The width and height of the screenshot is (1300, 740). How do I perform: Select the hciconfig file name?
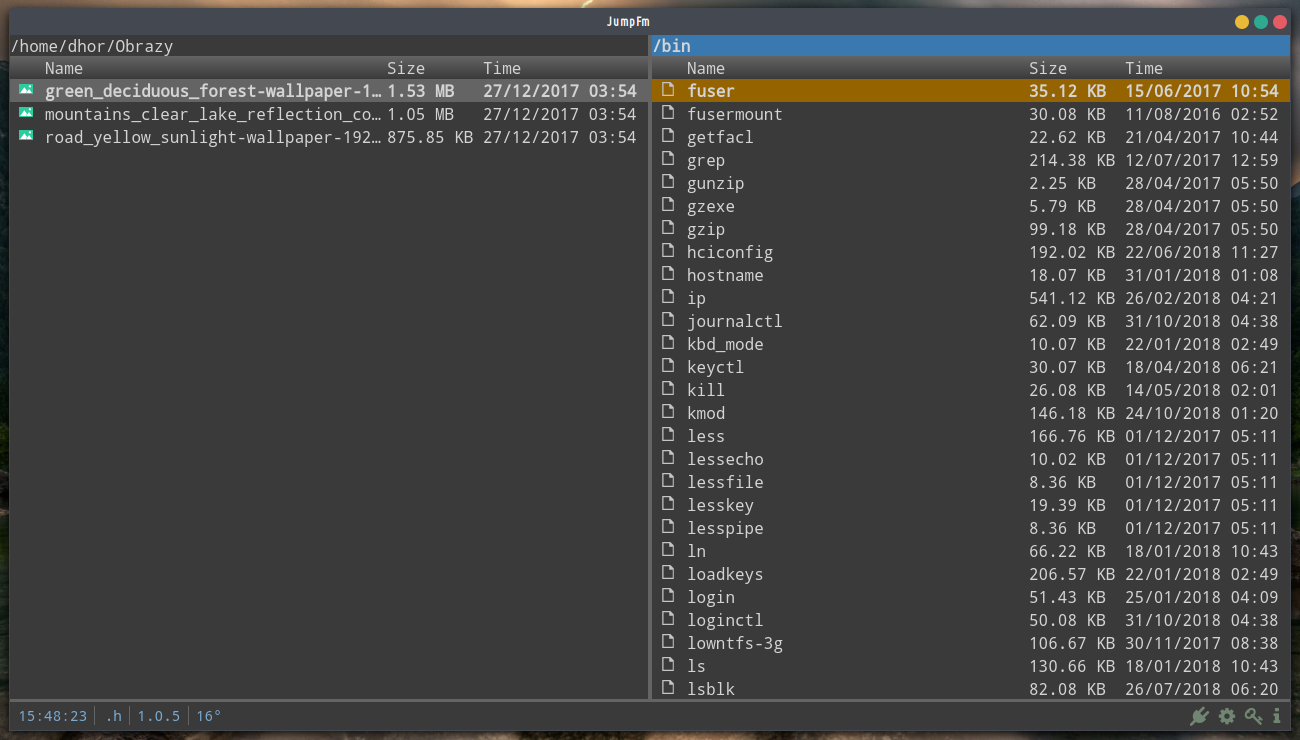coord(730,252)
